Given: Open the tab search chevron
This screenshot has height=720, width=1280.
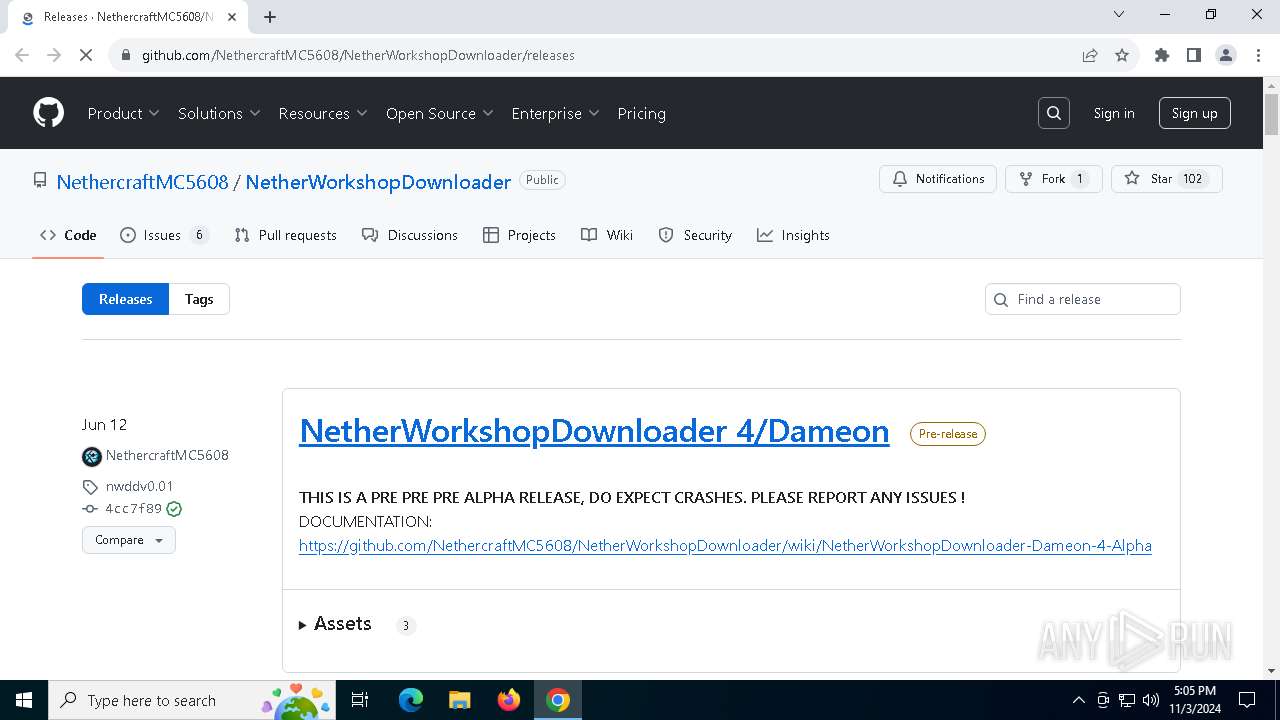Looking at the screenshot, I should tap(1119, 14).
